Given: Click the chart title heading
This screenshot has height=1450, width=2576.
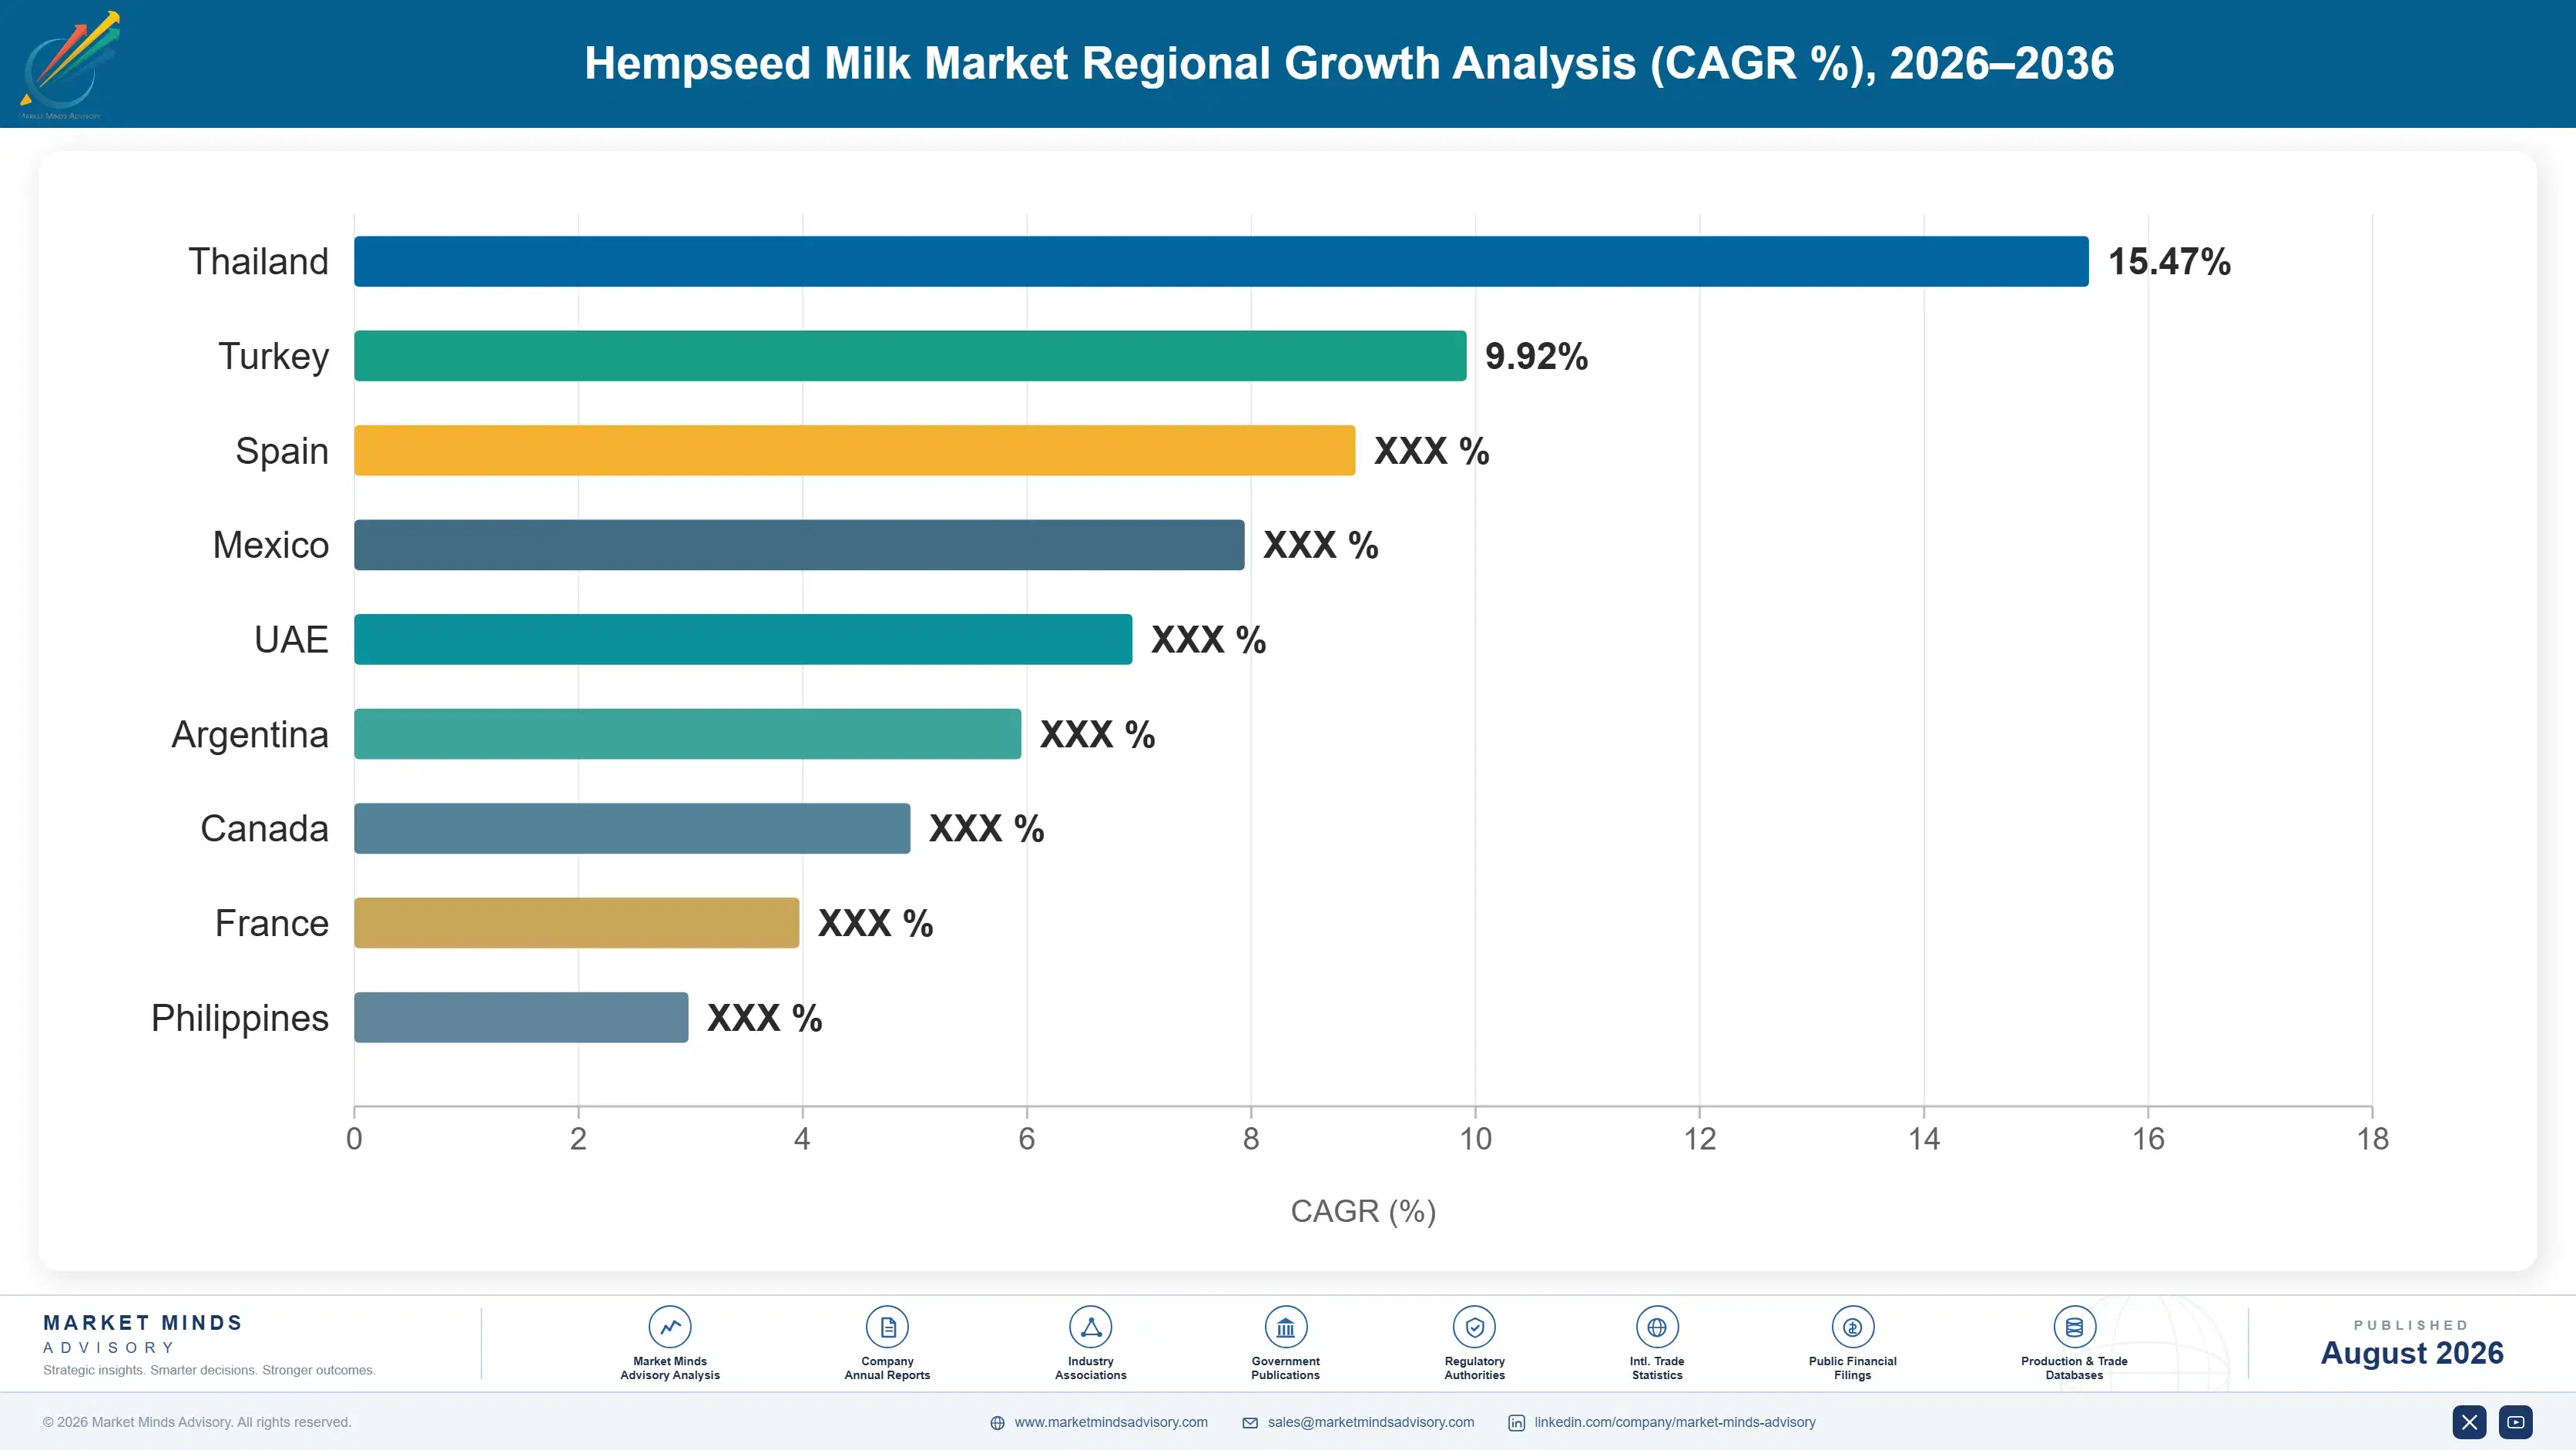Looking at the screenshot, I should pos(1349,63).
